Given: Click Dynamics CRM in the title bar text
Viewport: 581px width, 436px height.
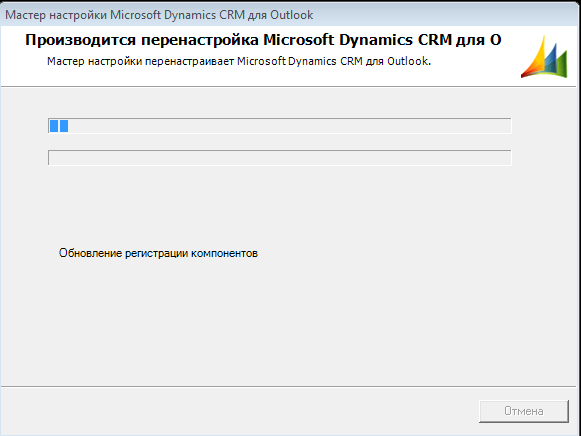Looking at the screenshot, I should coord(204,15).
